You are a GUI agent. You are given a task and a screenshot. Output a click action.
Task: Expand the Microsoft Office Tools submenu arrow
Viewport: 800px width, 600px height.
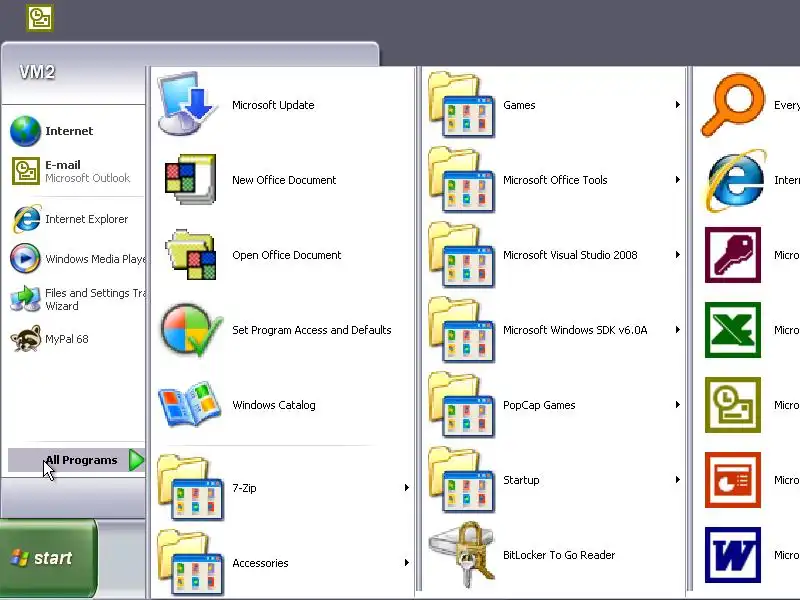(x=678, y=180)
